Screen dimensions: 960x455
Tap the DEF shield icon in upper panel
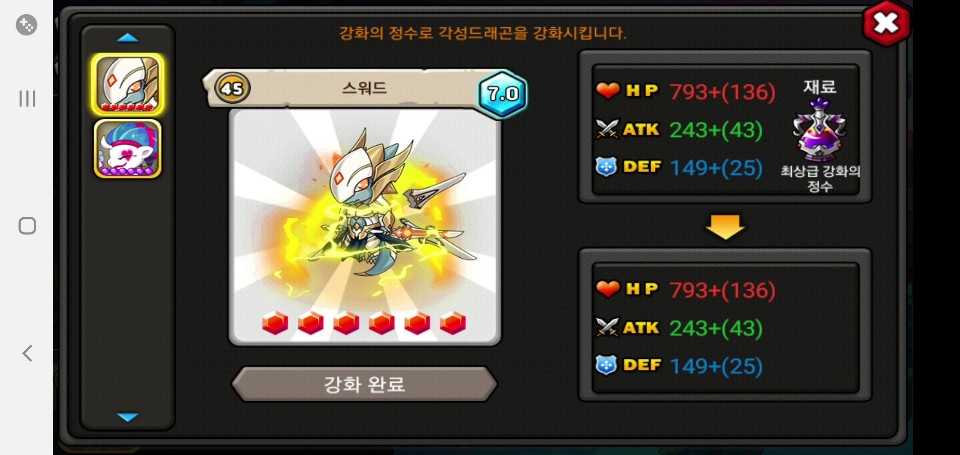(x=606, y=167)
